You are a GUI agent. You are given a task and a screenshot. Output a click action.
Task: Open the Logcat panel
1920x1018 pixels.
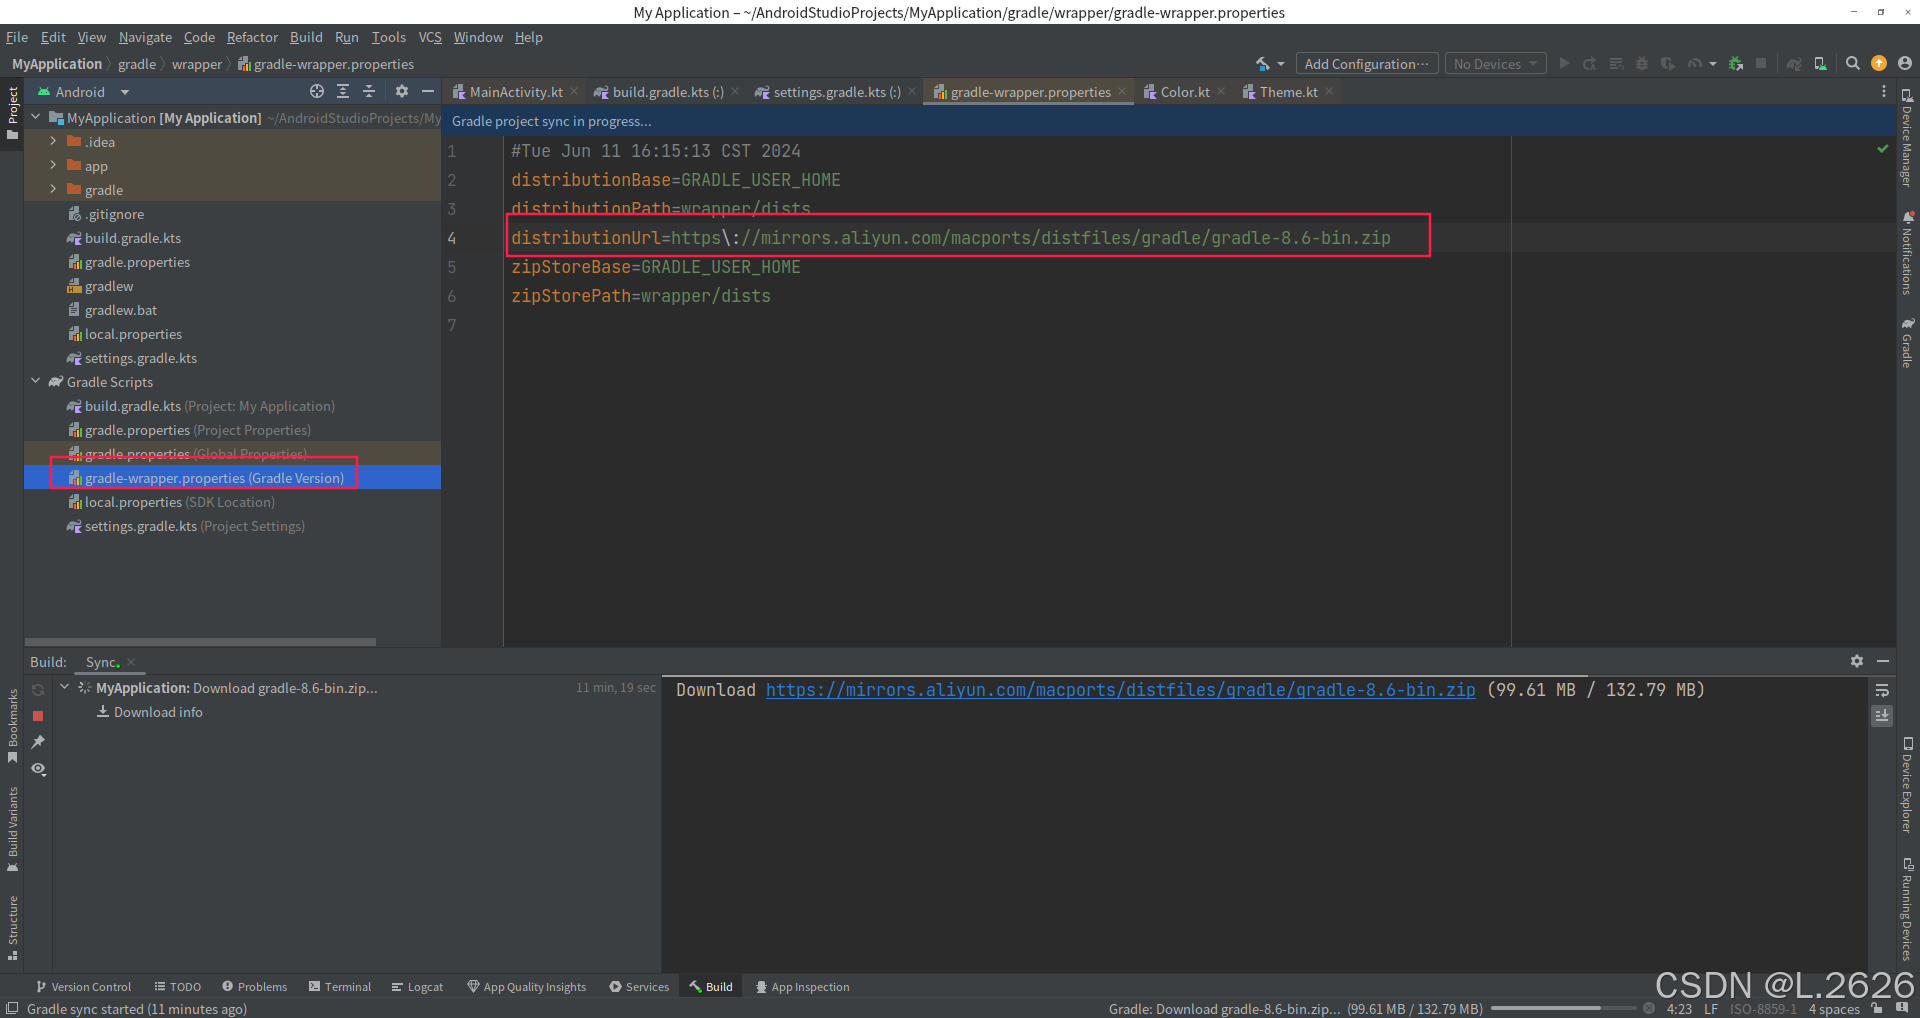tap(418, 986)
